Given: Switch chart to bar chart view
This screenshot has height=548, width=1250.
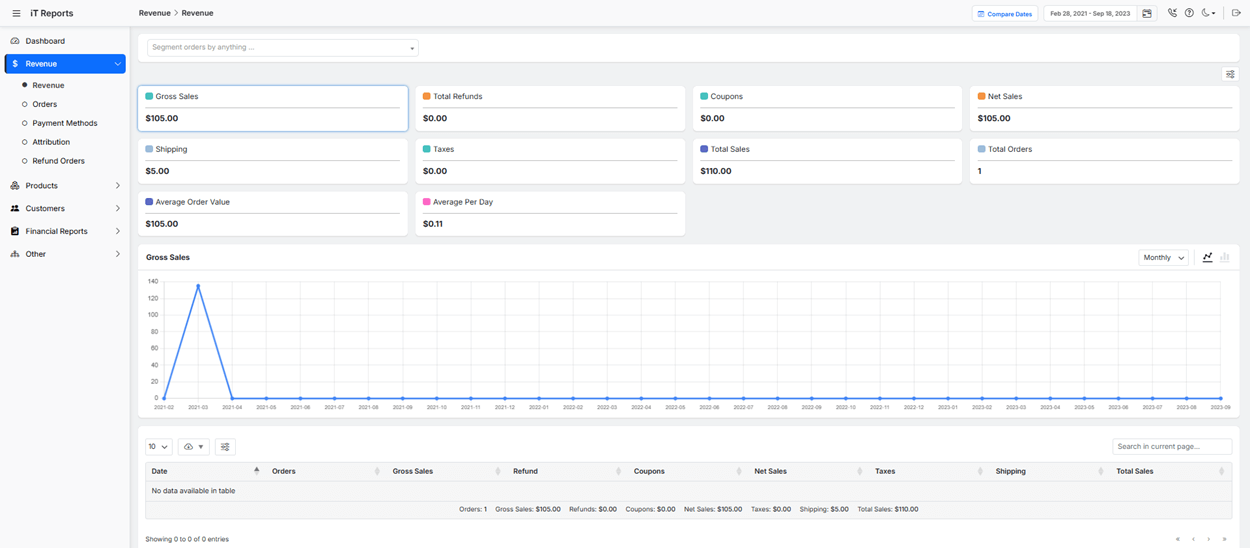Looking at the screenshot, I should tap(1225, 257).
